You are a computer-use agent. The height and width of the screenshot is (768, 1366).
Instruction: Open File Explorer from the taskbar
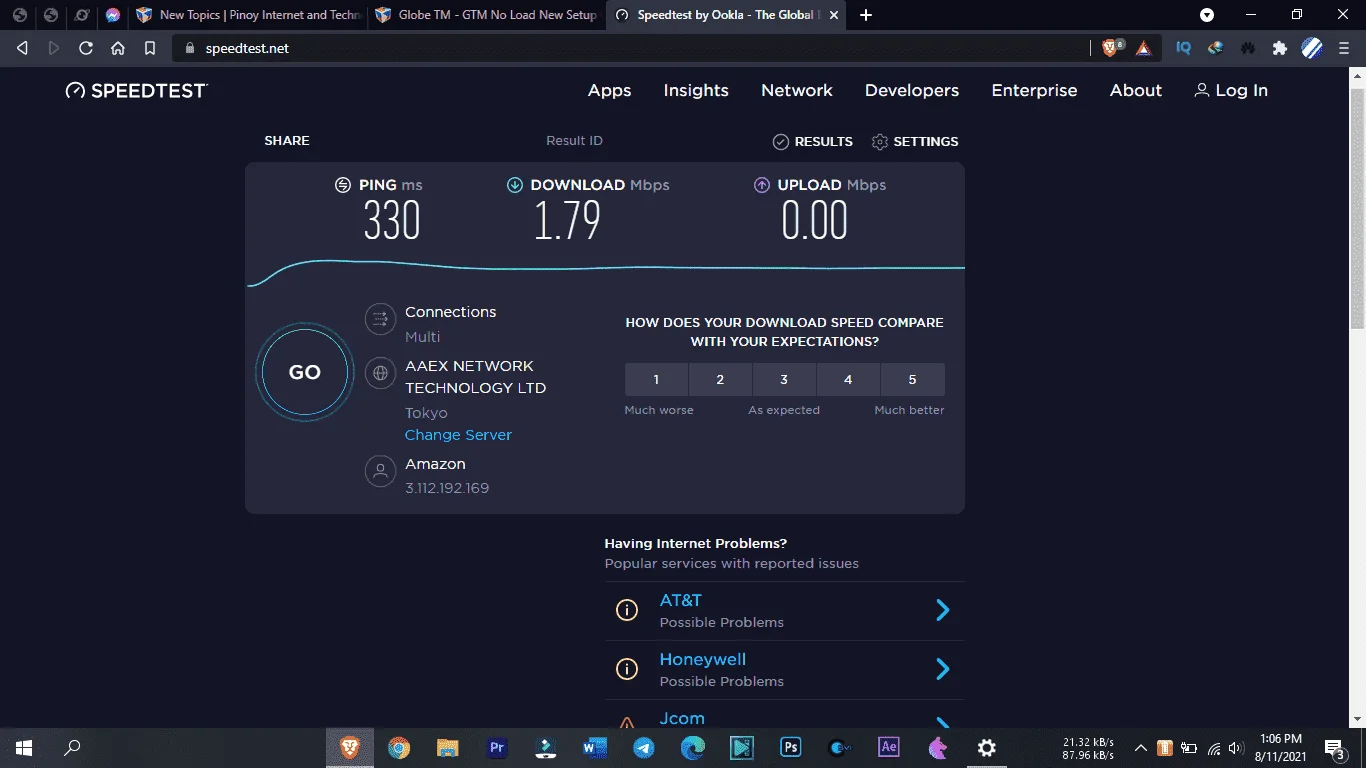pos(447,747)
